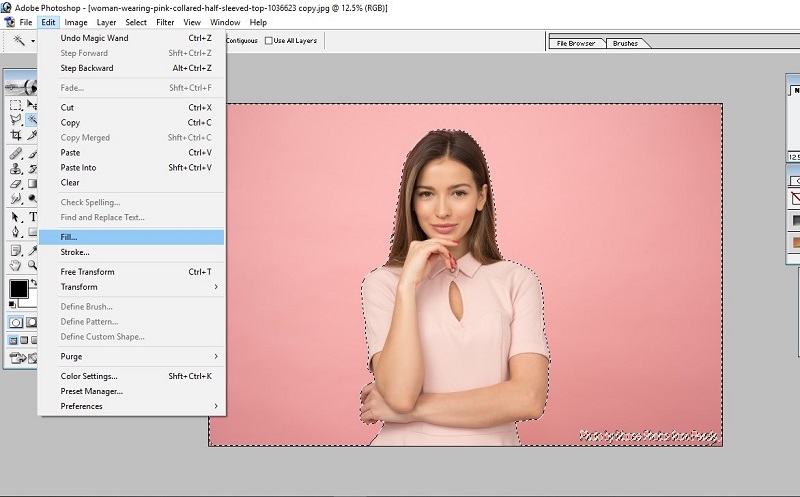This screenshot has width=800, height=497.
Task: Select the Type tool
Action: [32, 217]
